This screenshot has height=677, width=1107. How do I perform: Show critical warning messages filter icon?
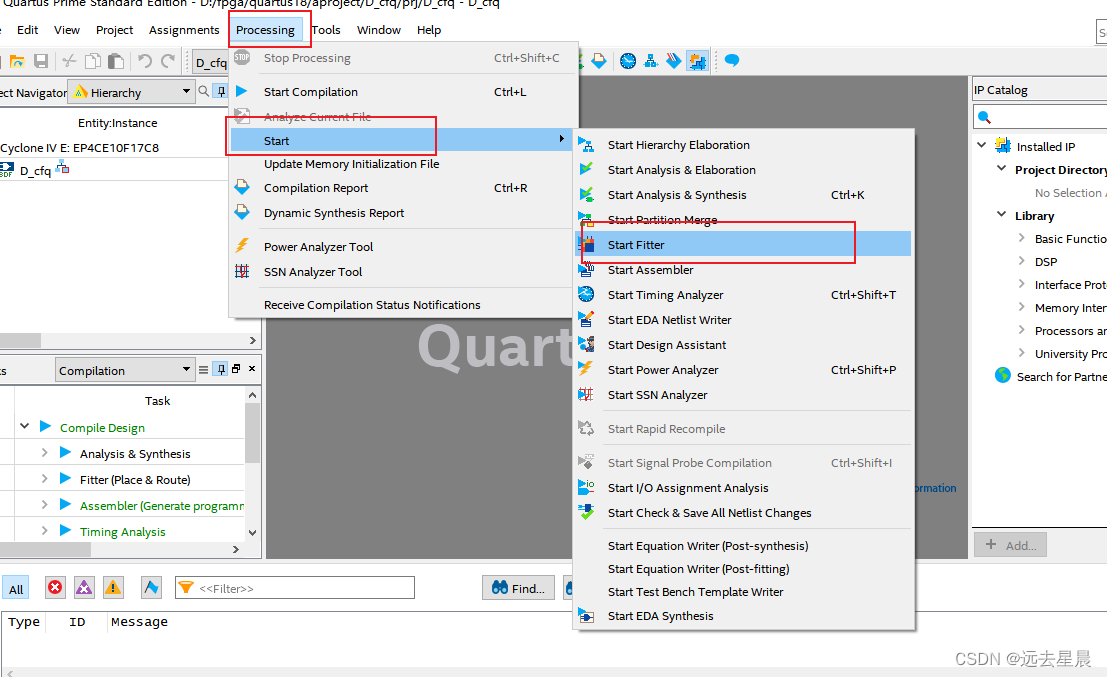(x=84, y=587)
